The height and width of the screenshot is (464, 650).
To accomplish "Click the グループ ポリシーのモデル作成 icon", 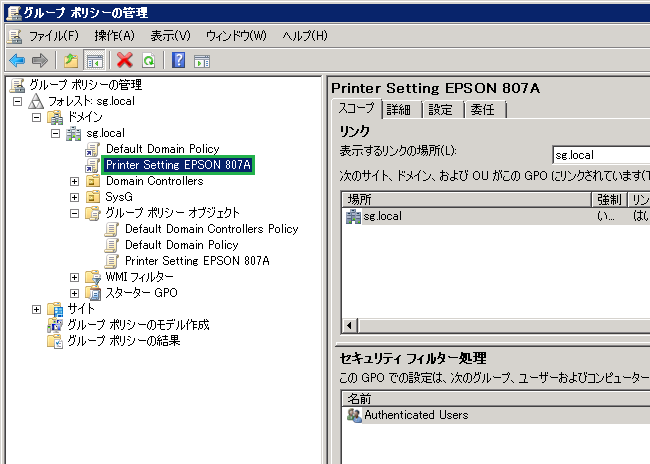I will click(55, 325).
